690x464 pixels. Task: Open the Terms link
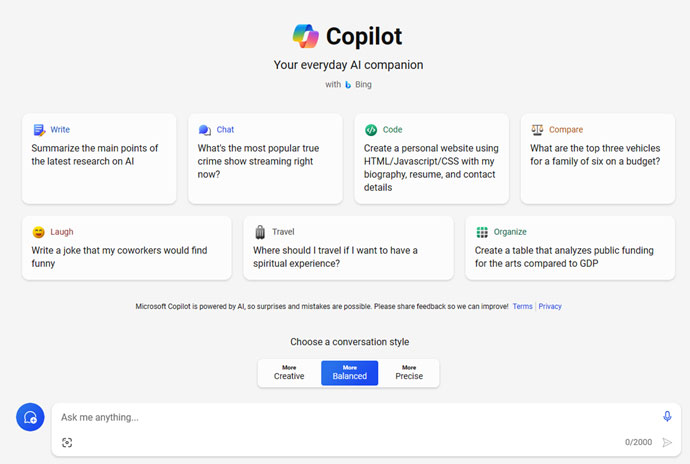[x=522, y=306]
